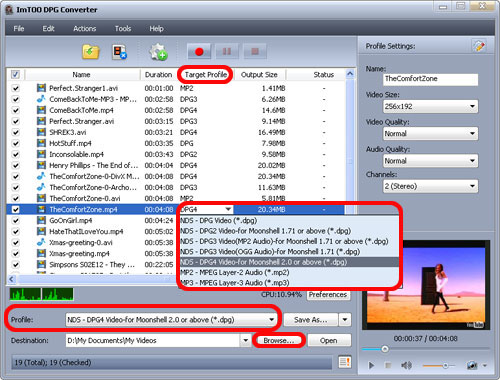Click the Add File folder icon
Screen dimensions: 500x380
91,52
